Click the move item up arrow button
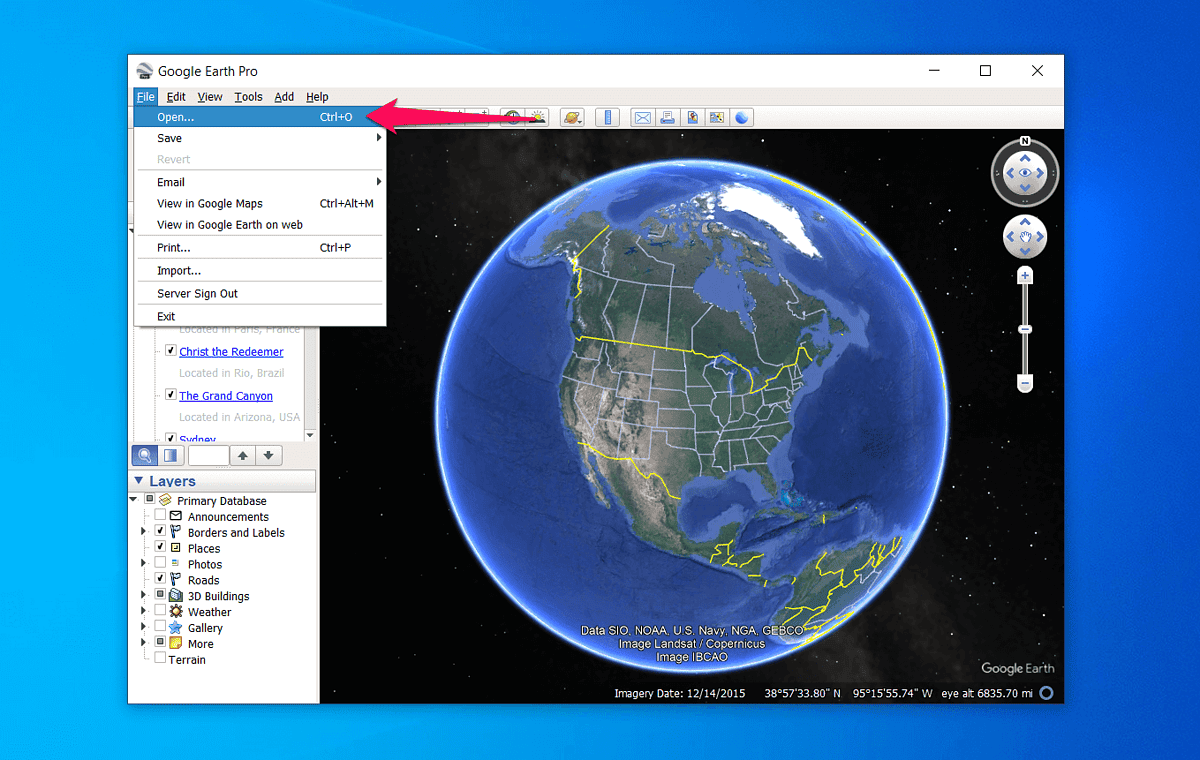The height and width of the screenshot is (760, 1200). [242, 456]
